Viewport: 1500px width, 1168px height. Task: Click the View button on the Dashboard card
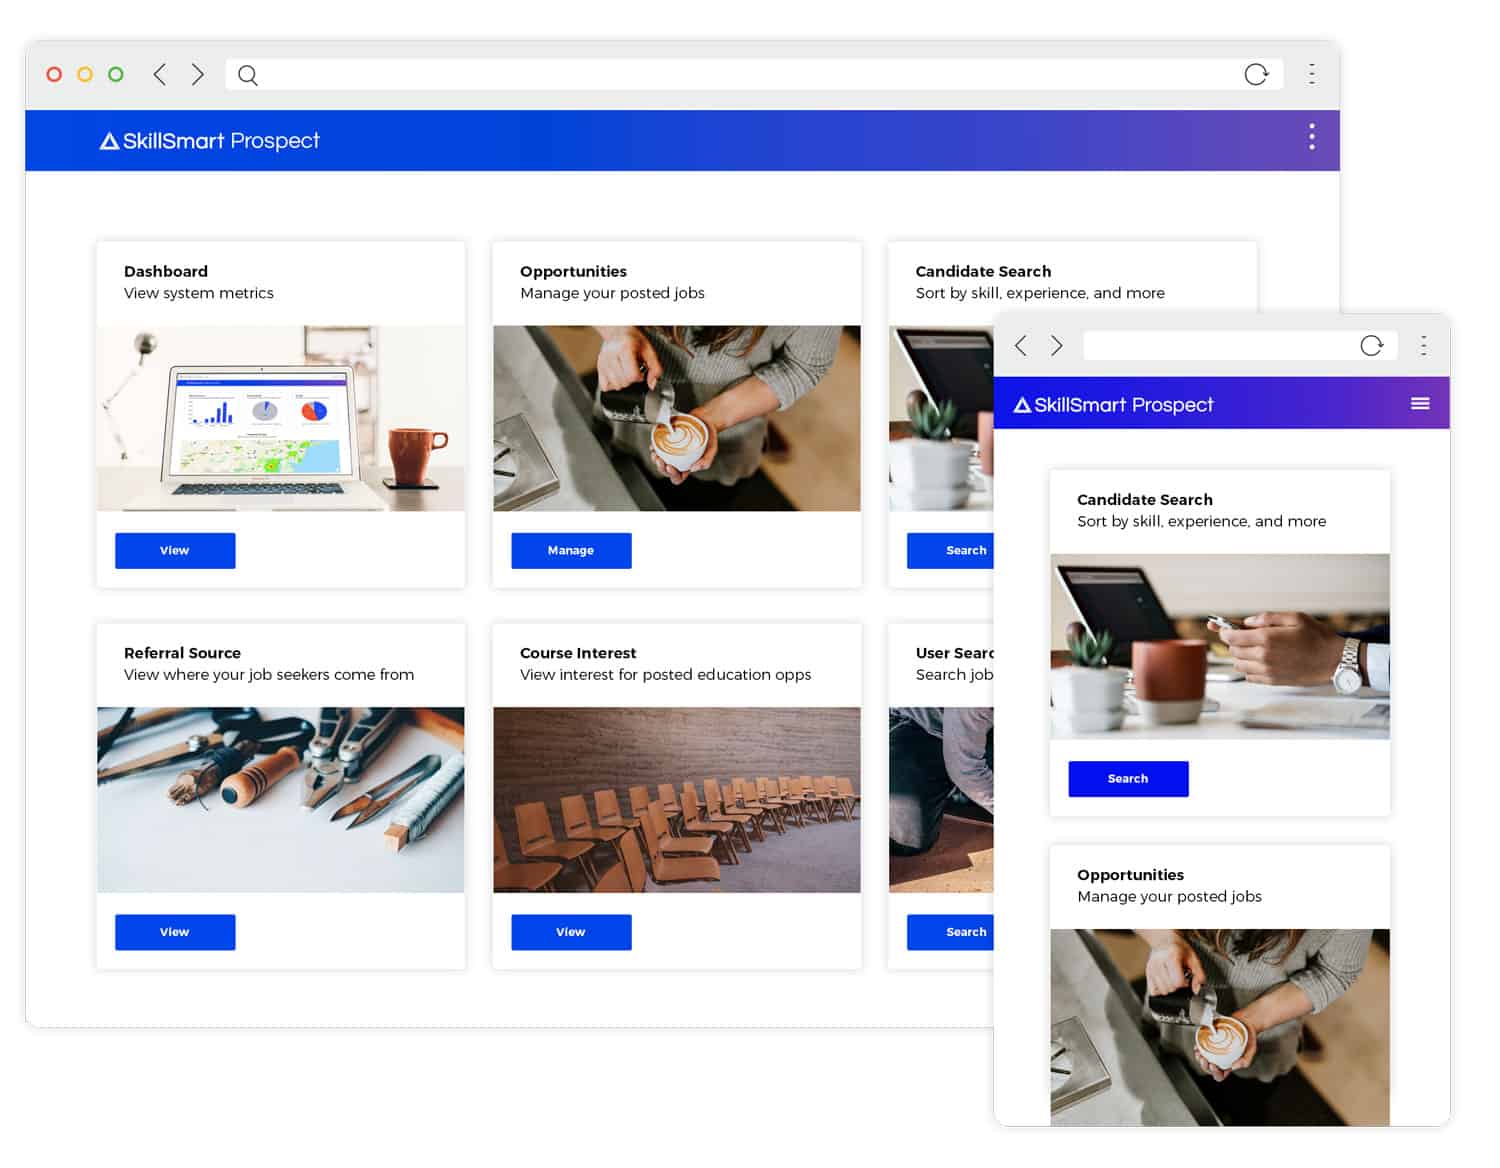click(175, 551)
